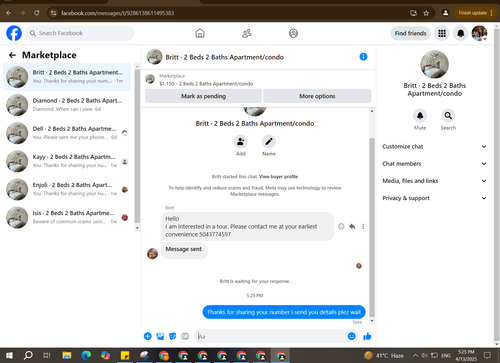500x363 pixels.
Task: Reload the page in browser
Action: [37, 13]
